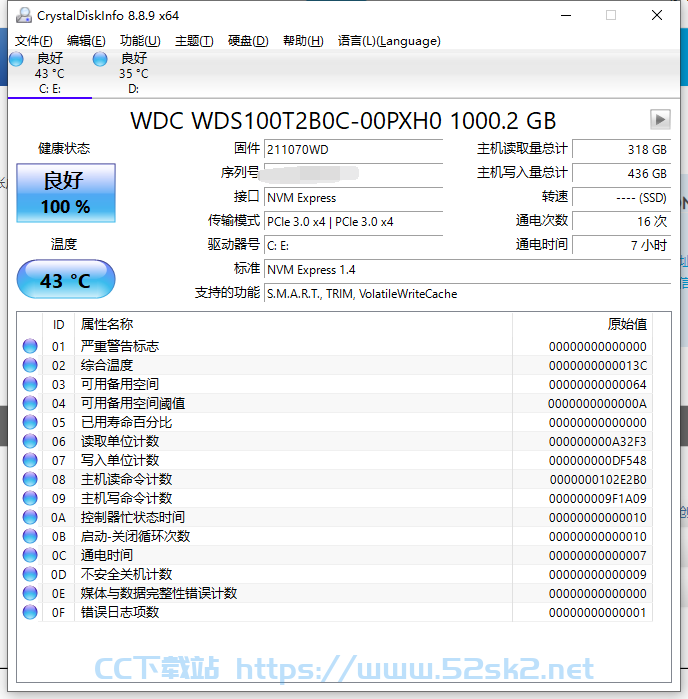Click the CrystalDiskInfo app icon in title bar
Viewport: 688px width, 699px height.
pyautogui.click(x=24, y=16)
